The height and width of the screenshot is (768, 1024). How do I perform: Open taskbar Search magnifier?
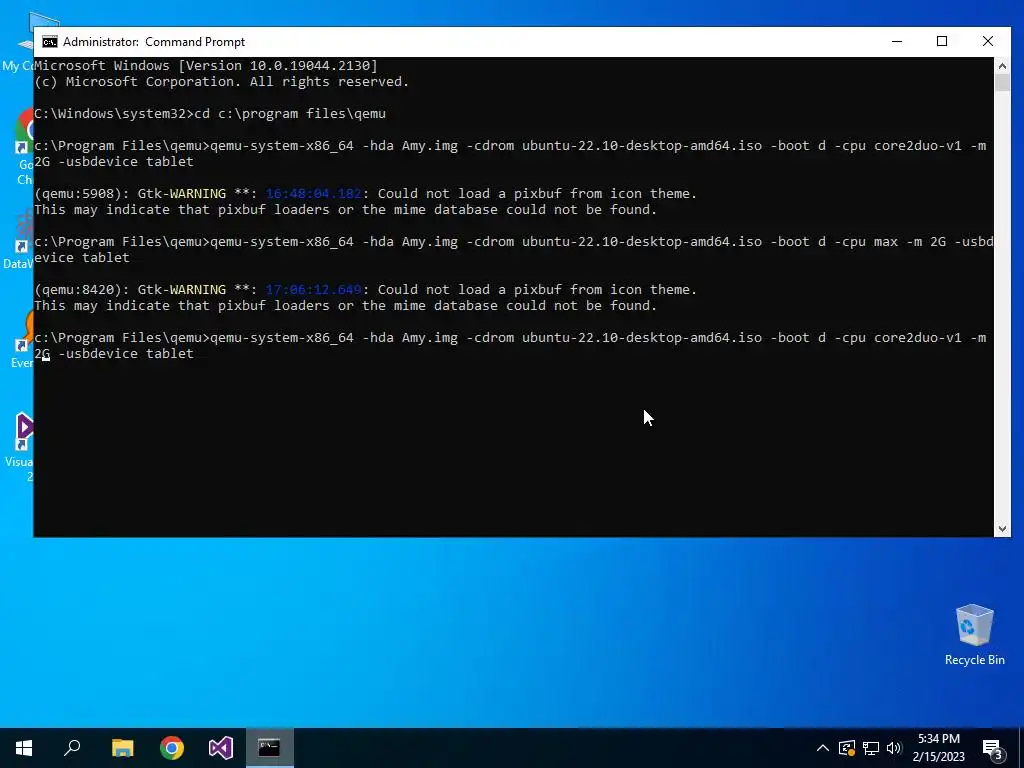click(72, 748)
